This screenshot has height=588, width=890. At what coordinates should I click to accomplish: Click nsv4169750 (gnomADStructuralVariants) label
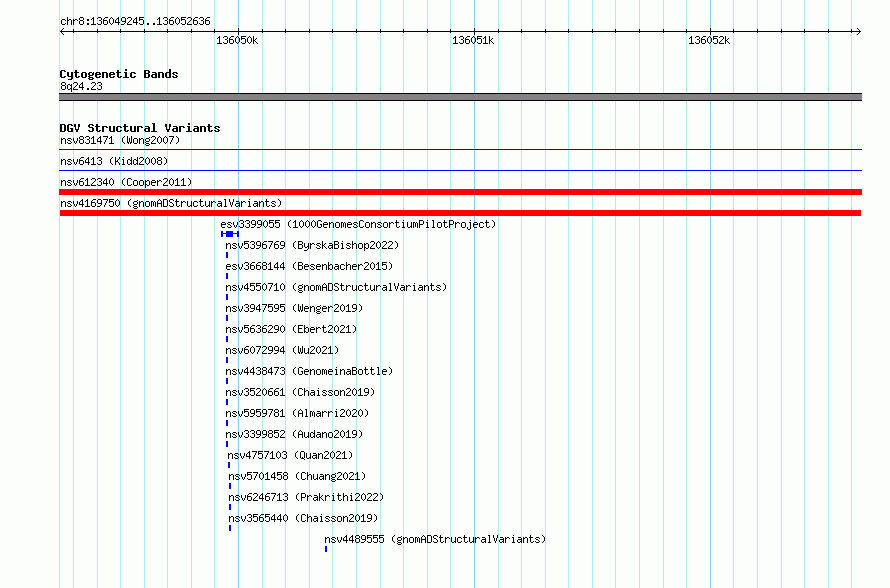pos(171,203)
